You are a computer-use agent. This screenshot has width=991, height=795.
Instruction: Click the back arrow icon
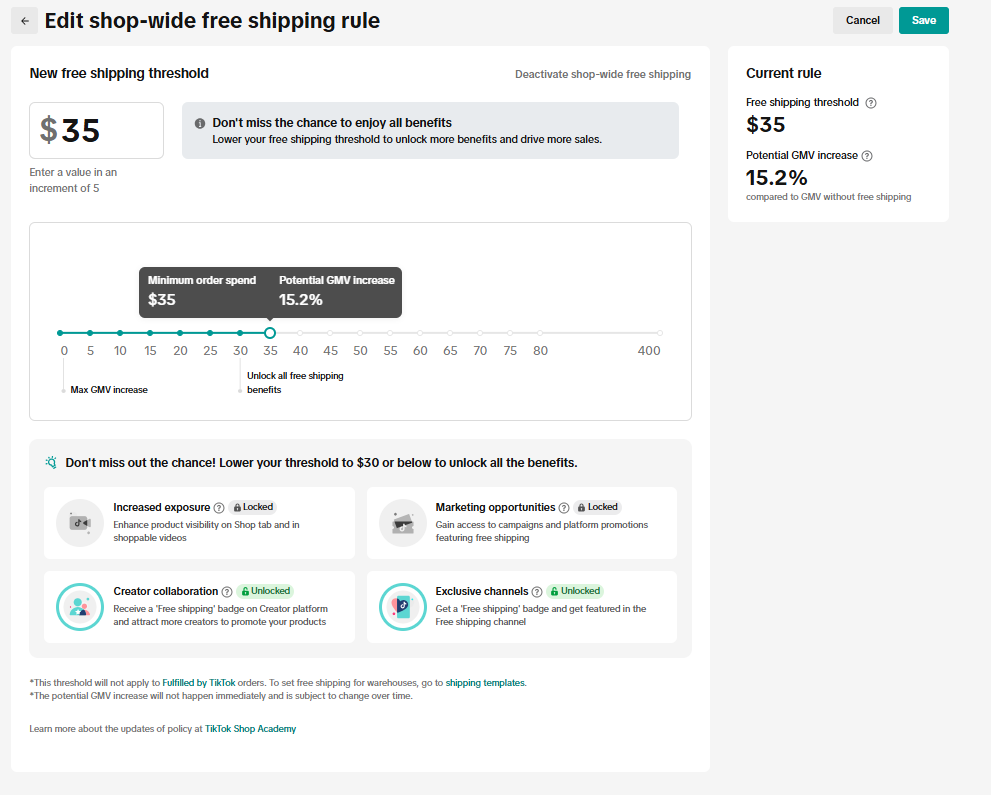pyautogui.click(x=25, y=21)
